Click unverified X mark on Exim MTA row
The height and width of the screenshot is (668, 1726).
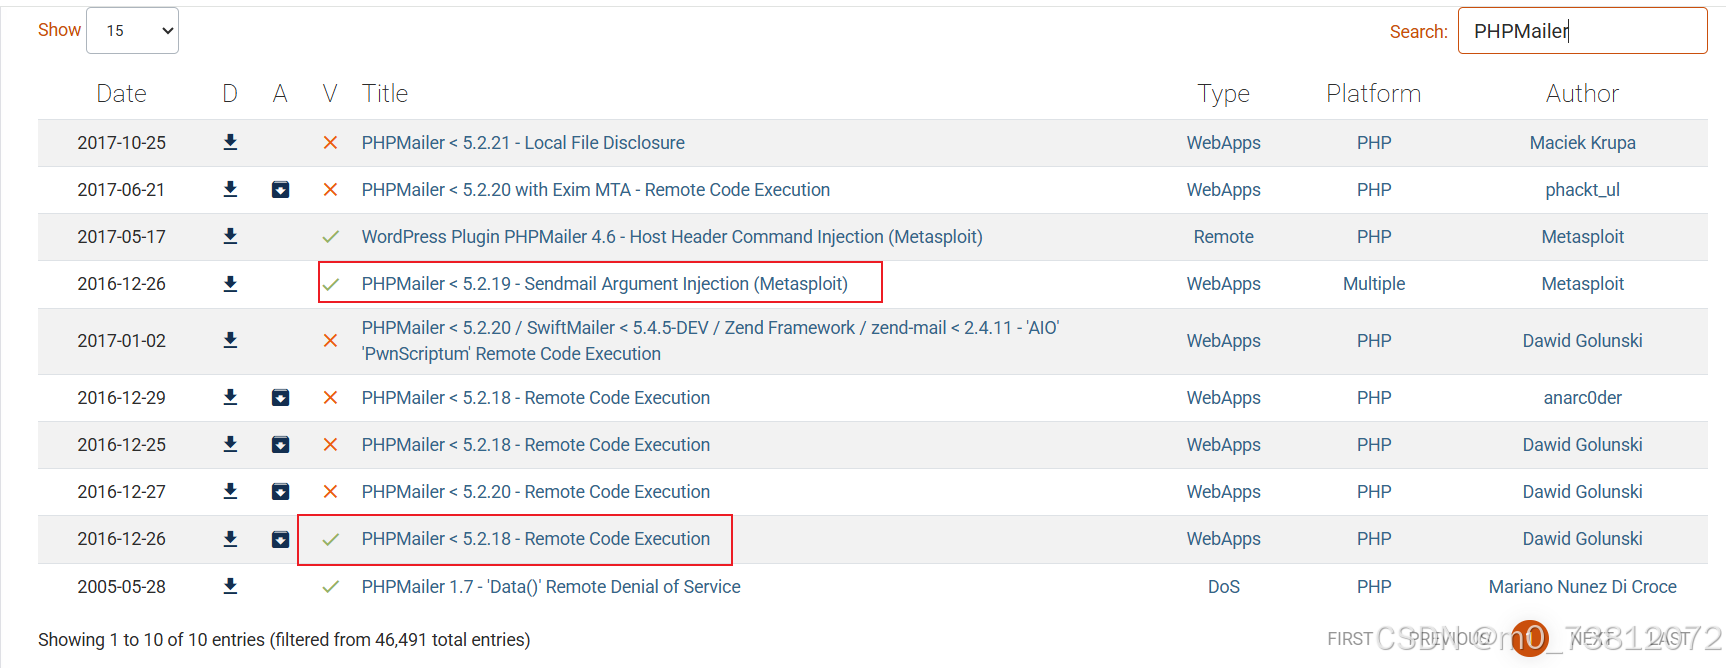(x=330, y=190)
